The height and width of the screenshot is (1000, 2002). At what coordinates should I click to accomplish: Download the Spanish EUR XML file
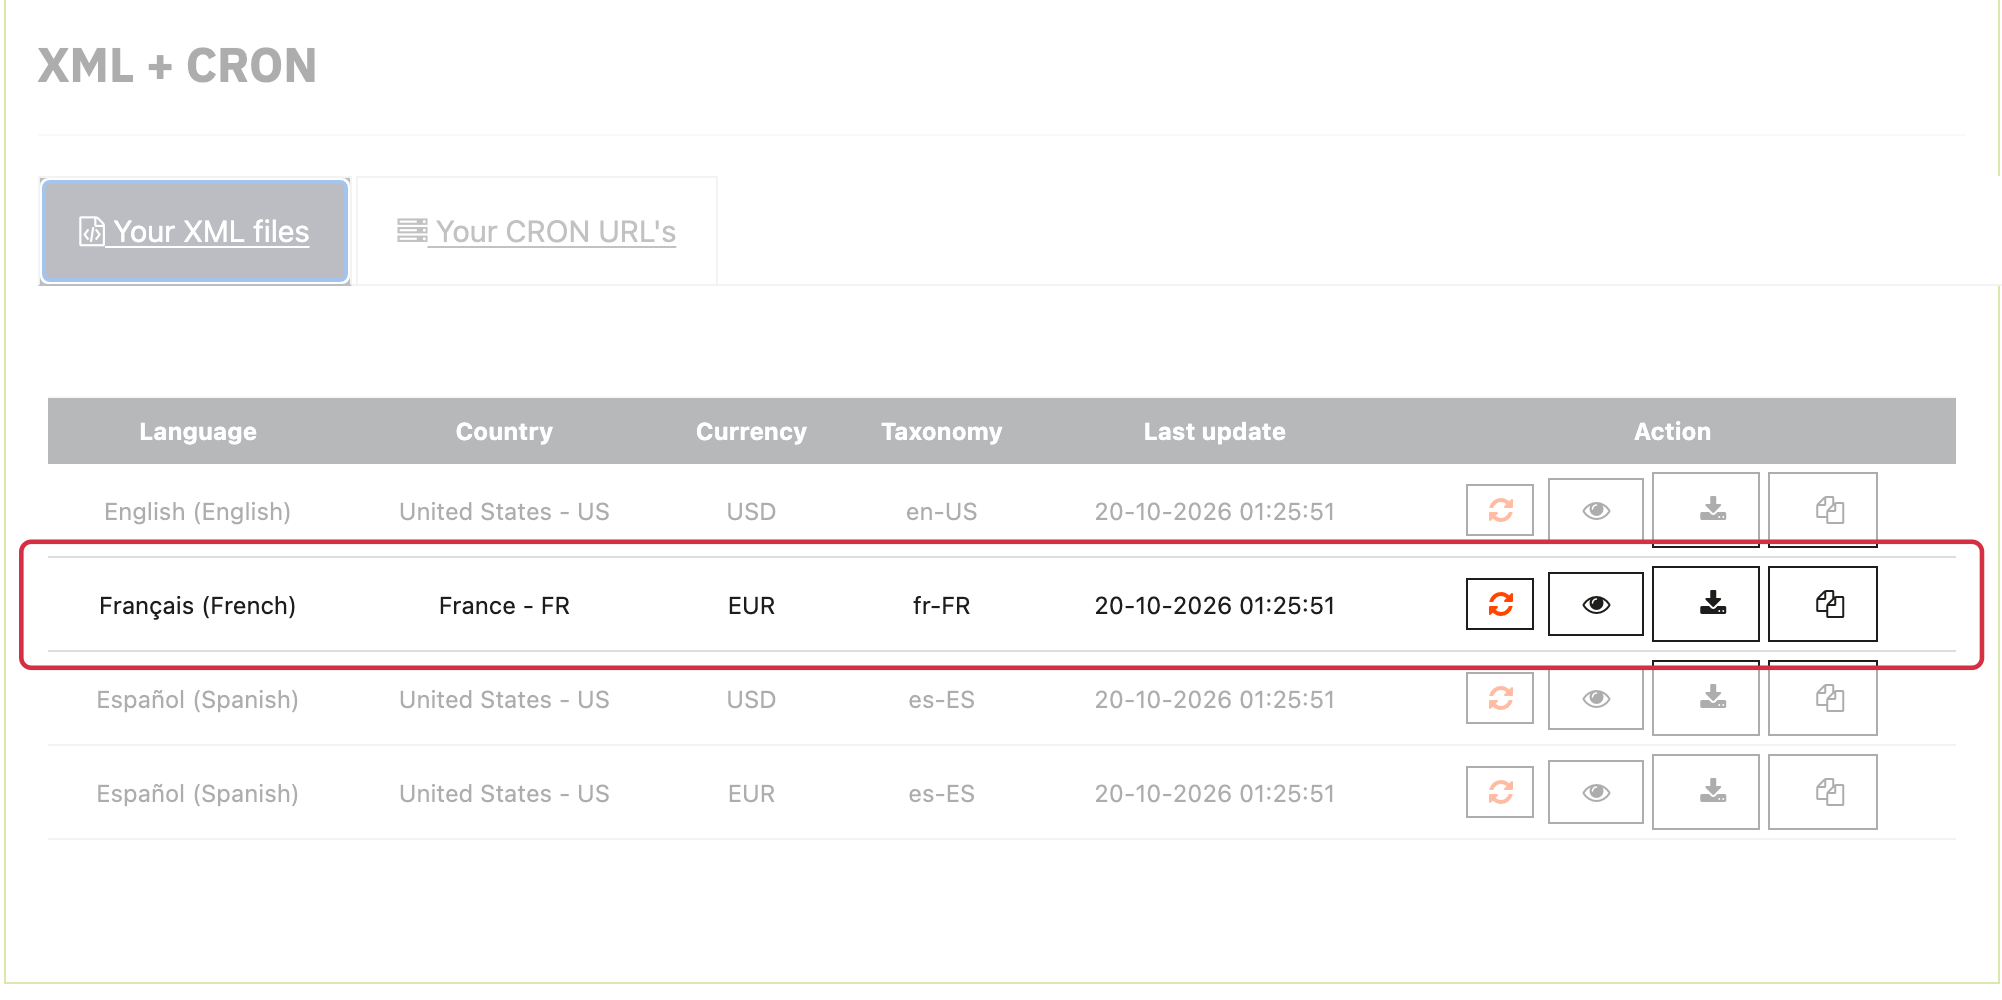tap(1705, 792)
